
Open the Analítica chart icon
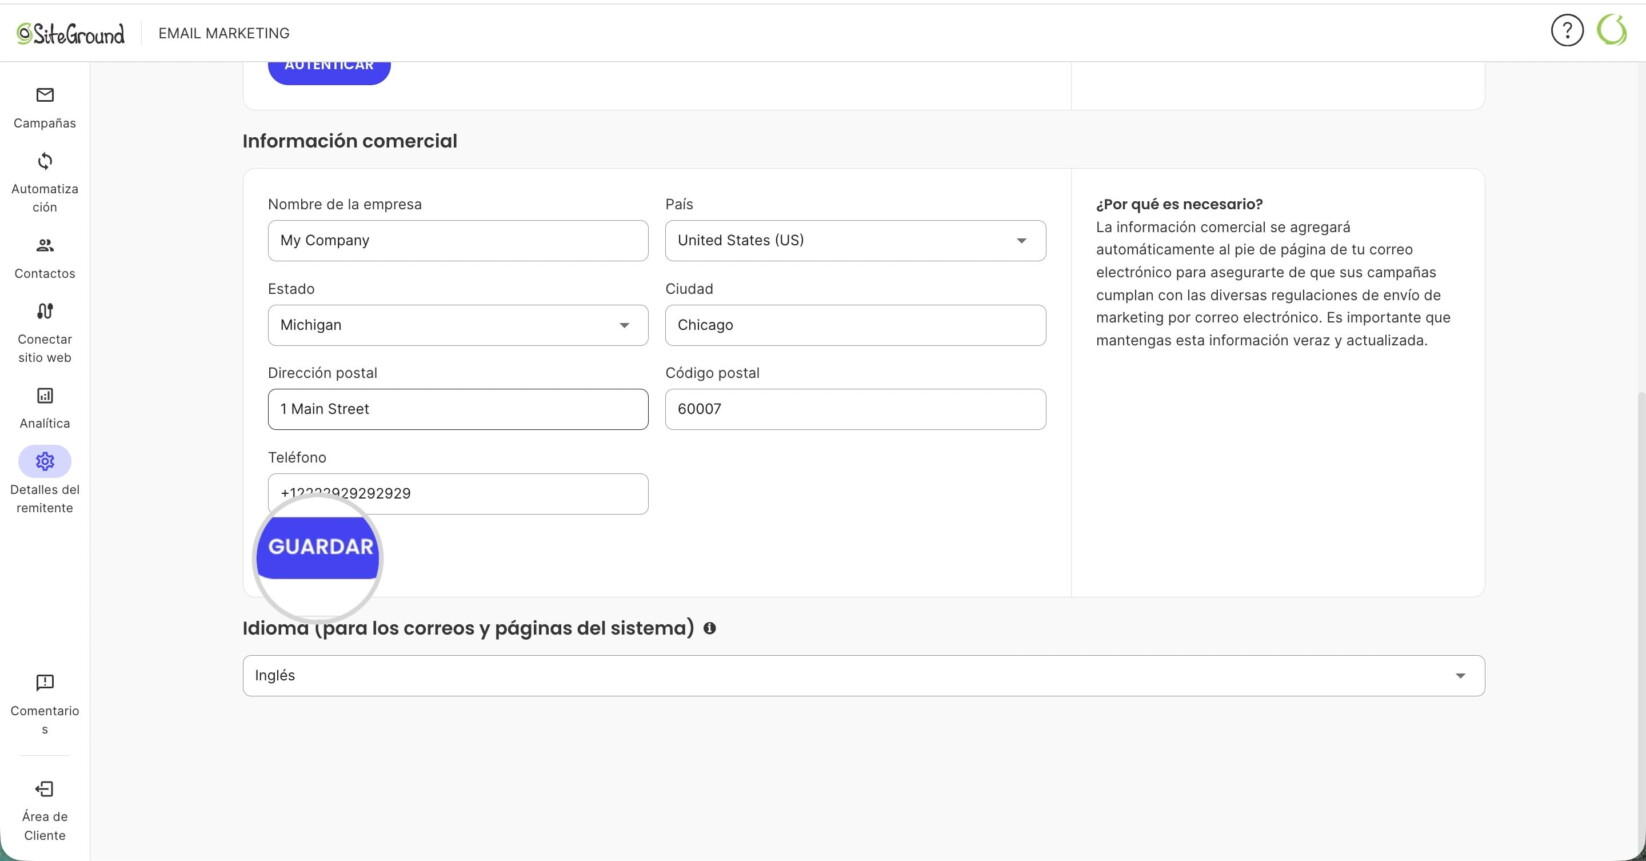pyautogui.click(x=45, y=396)
